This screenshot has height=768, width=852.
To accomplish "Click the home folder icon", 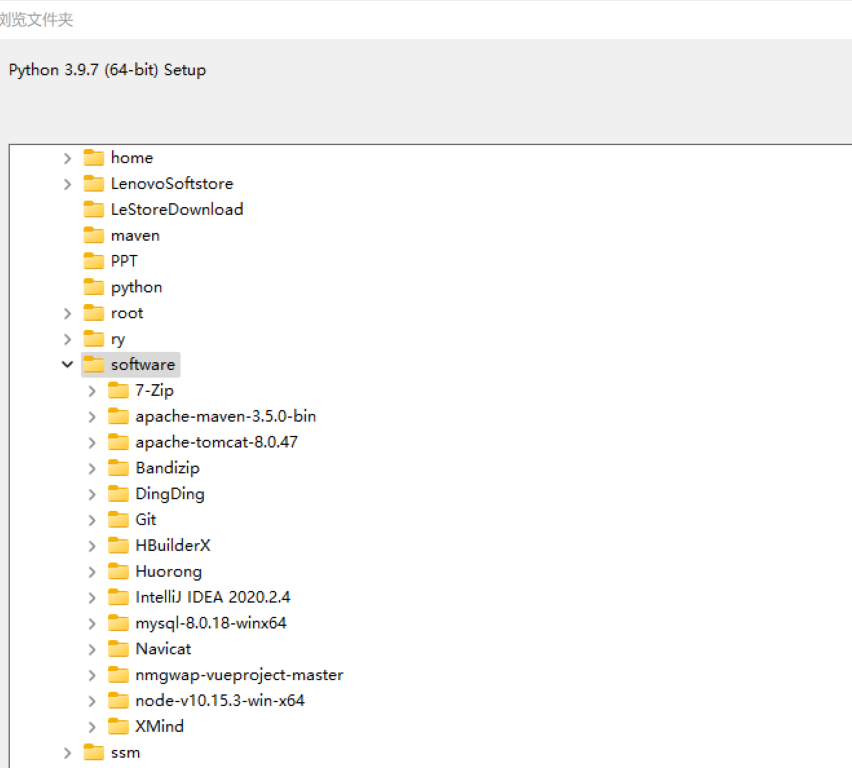I will tap(93, 158).
